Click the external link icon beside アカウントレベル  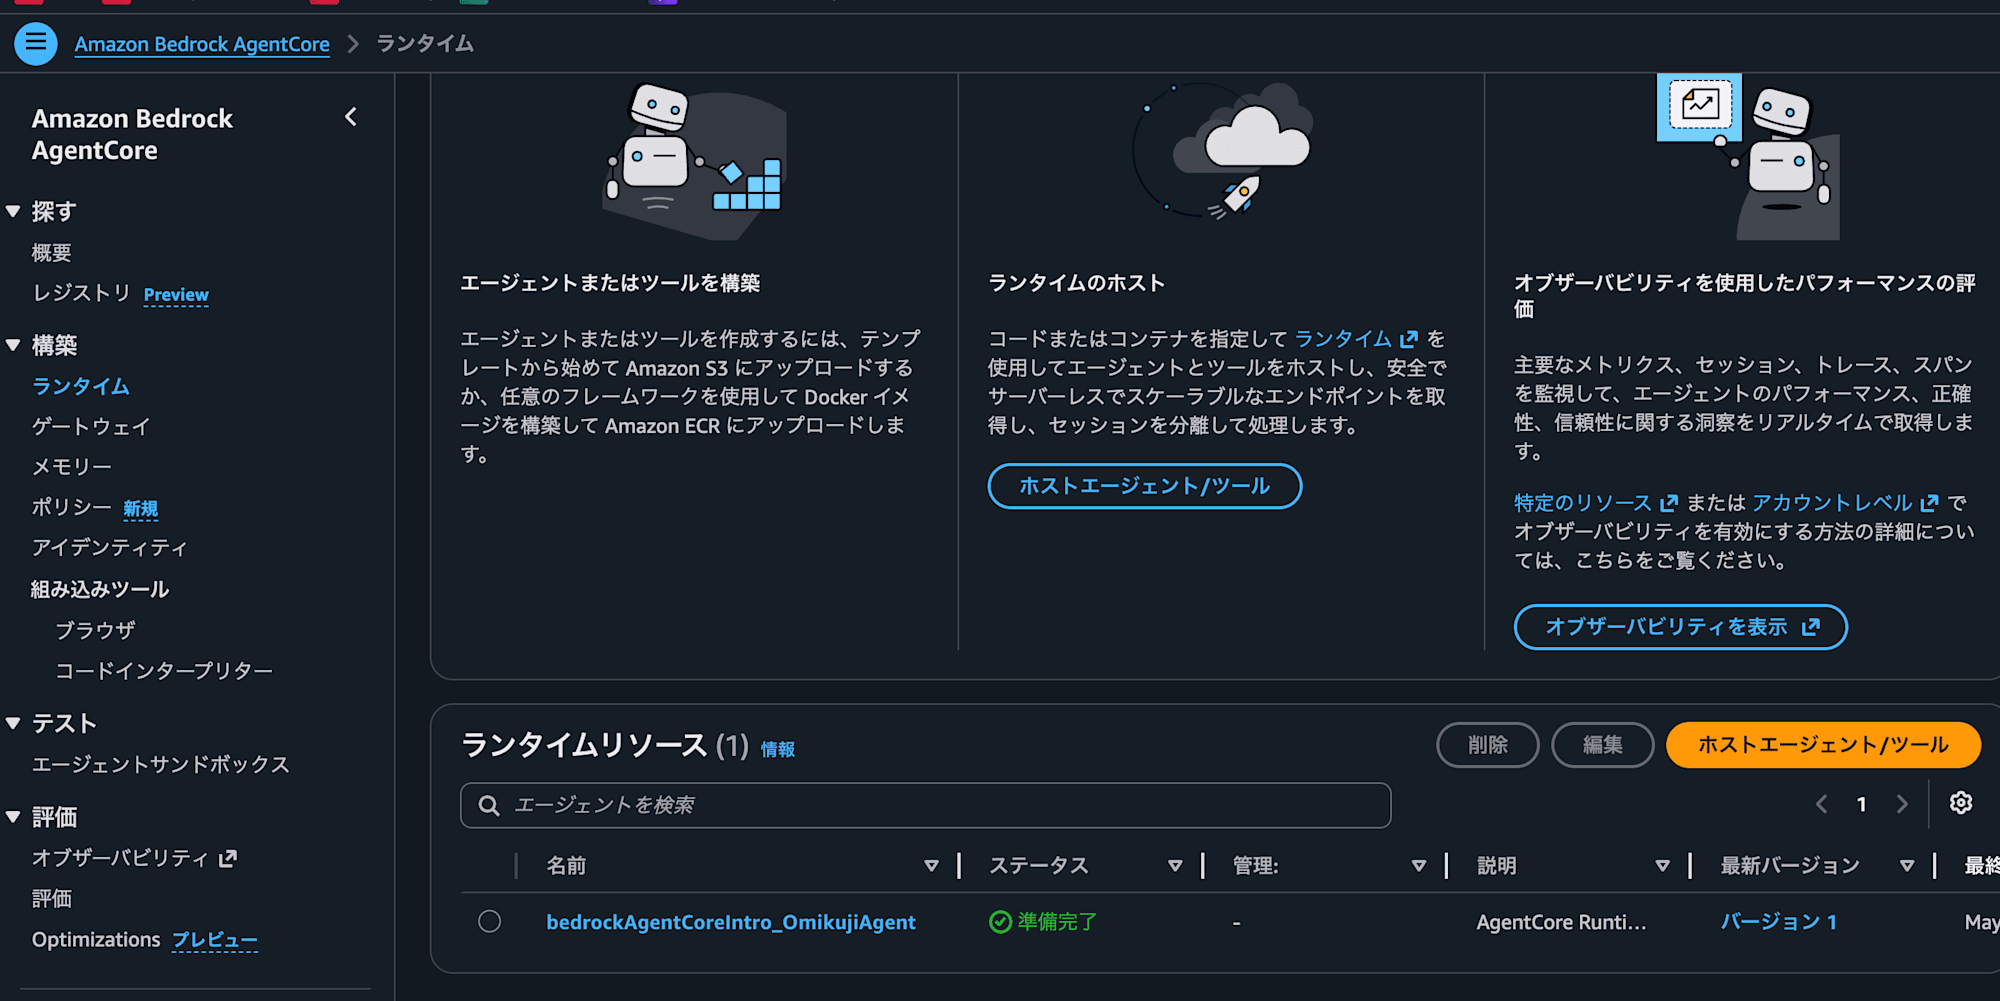coord(1930,503)
